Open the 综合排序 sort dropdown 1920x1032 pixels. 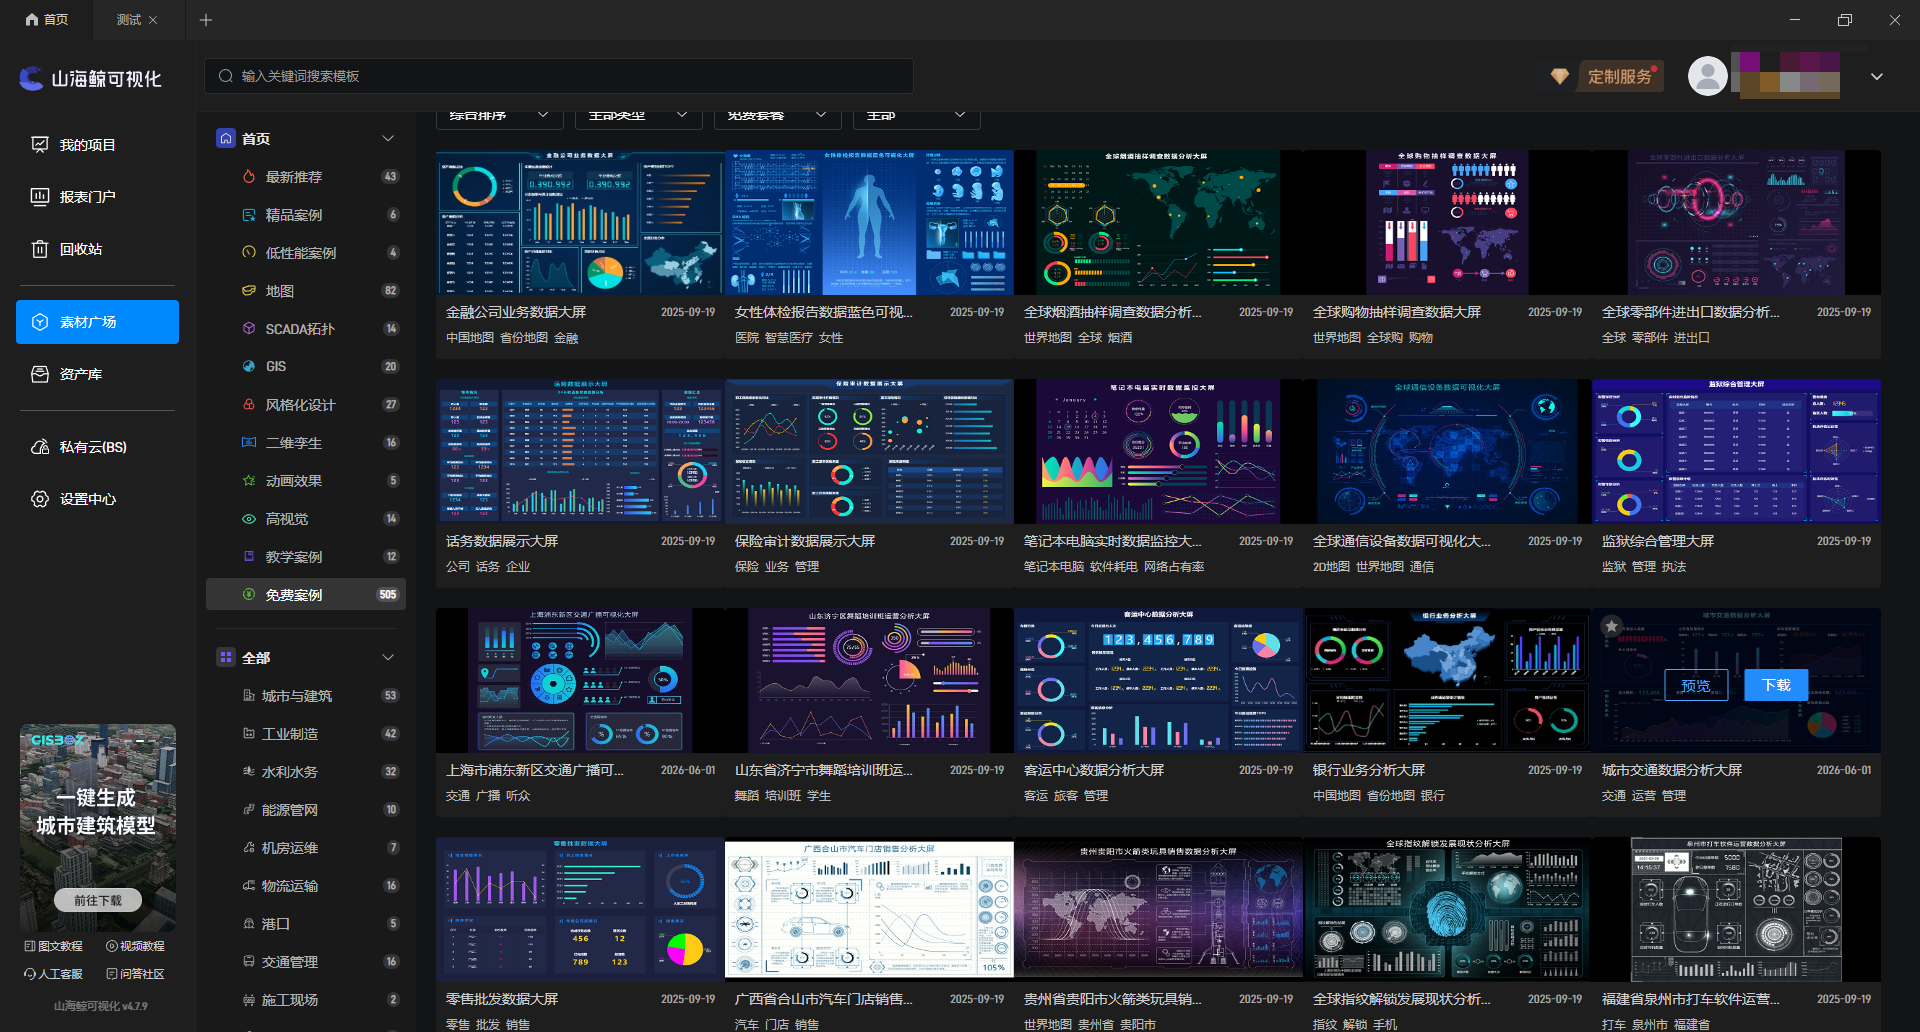point(499,116)
